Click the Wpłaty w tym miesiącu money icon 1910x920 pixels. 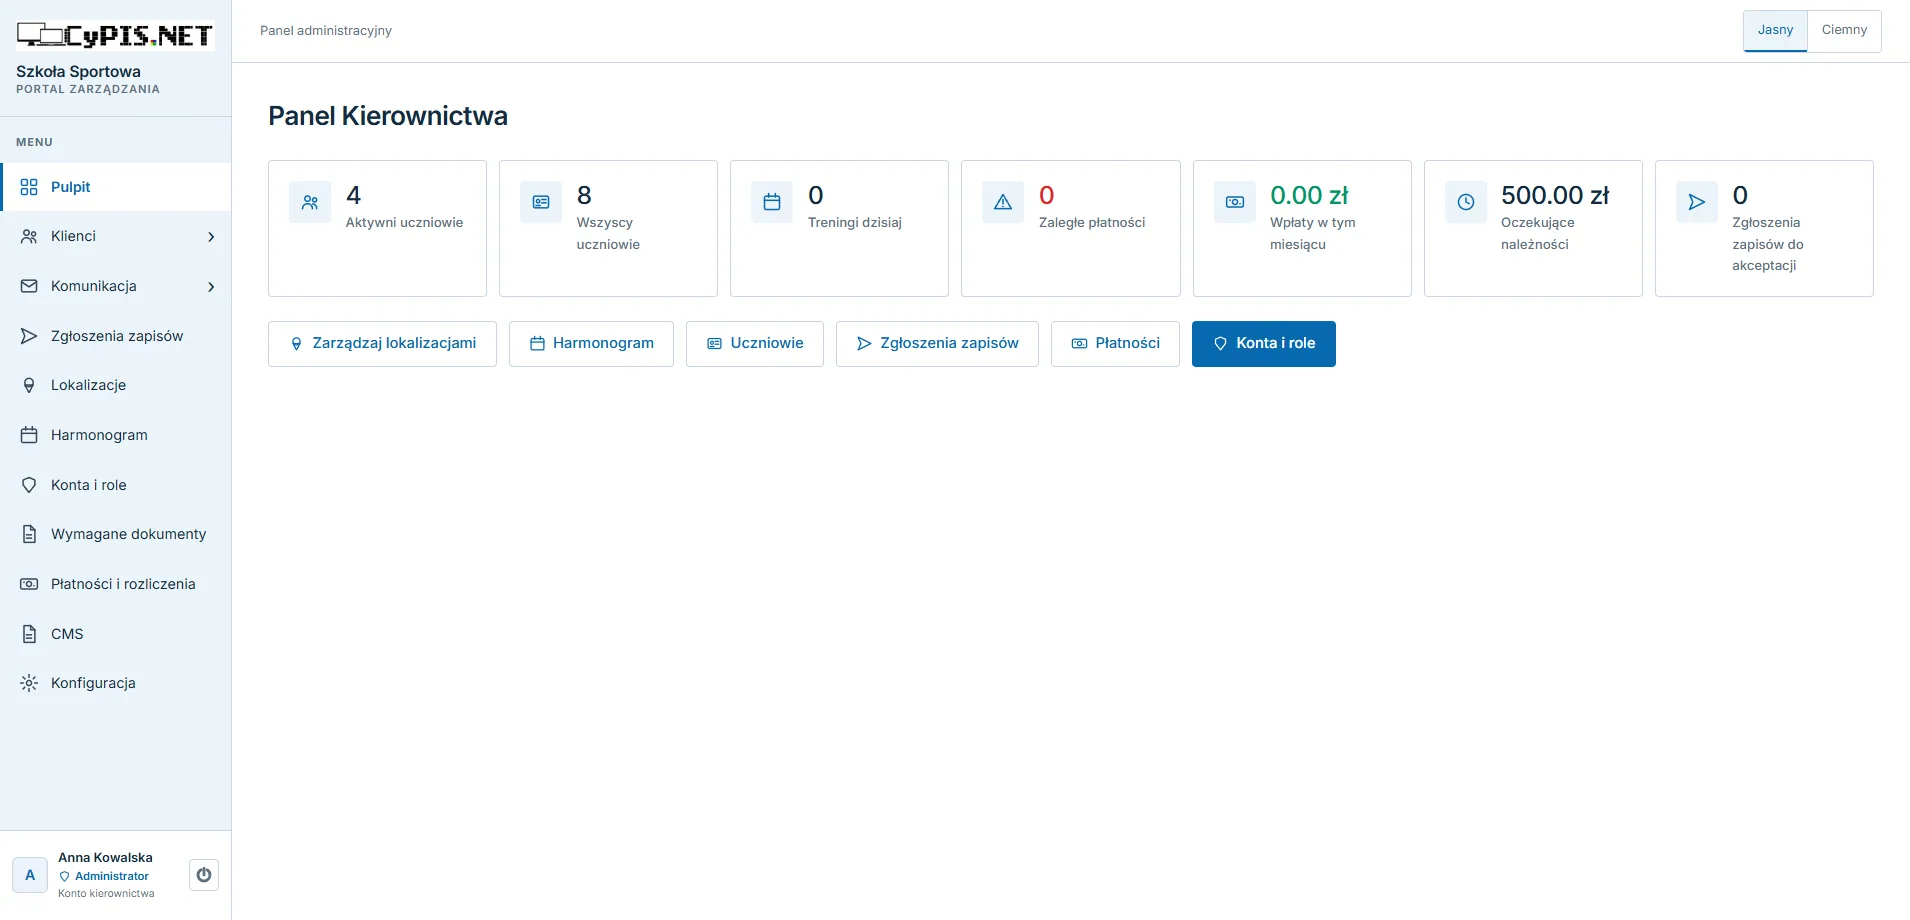pos(1235,202)
